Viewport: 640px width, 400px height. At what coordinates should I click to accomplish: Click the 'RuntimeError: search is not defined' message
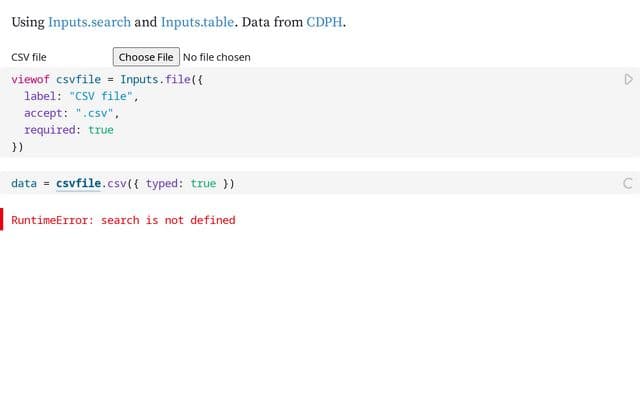tap(123, 220)
